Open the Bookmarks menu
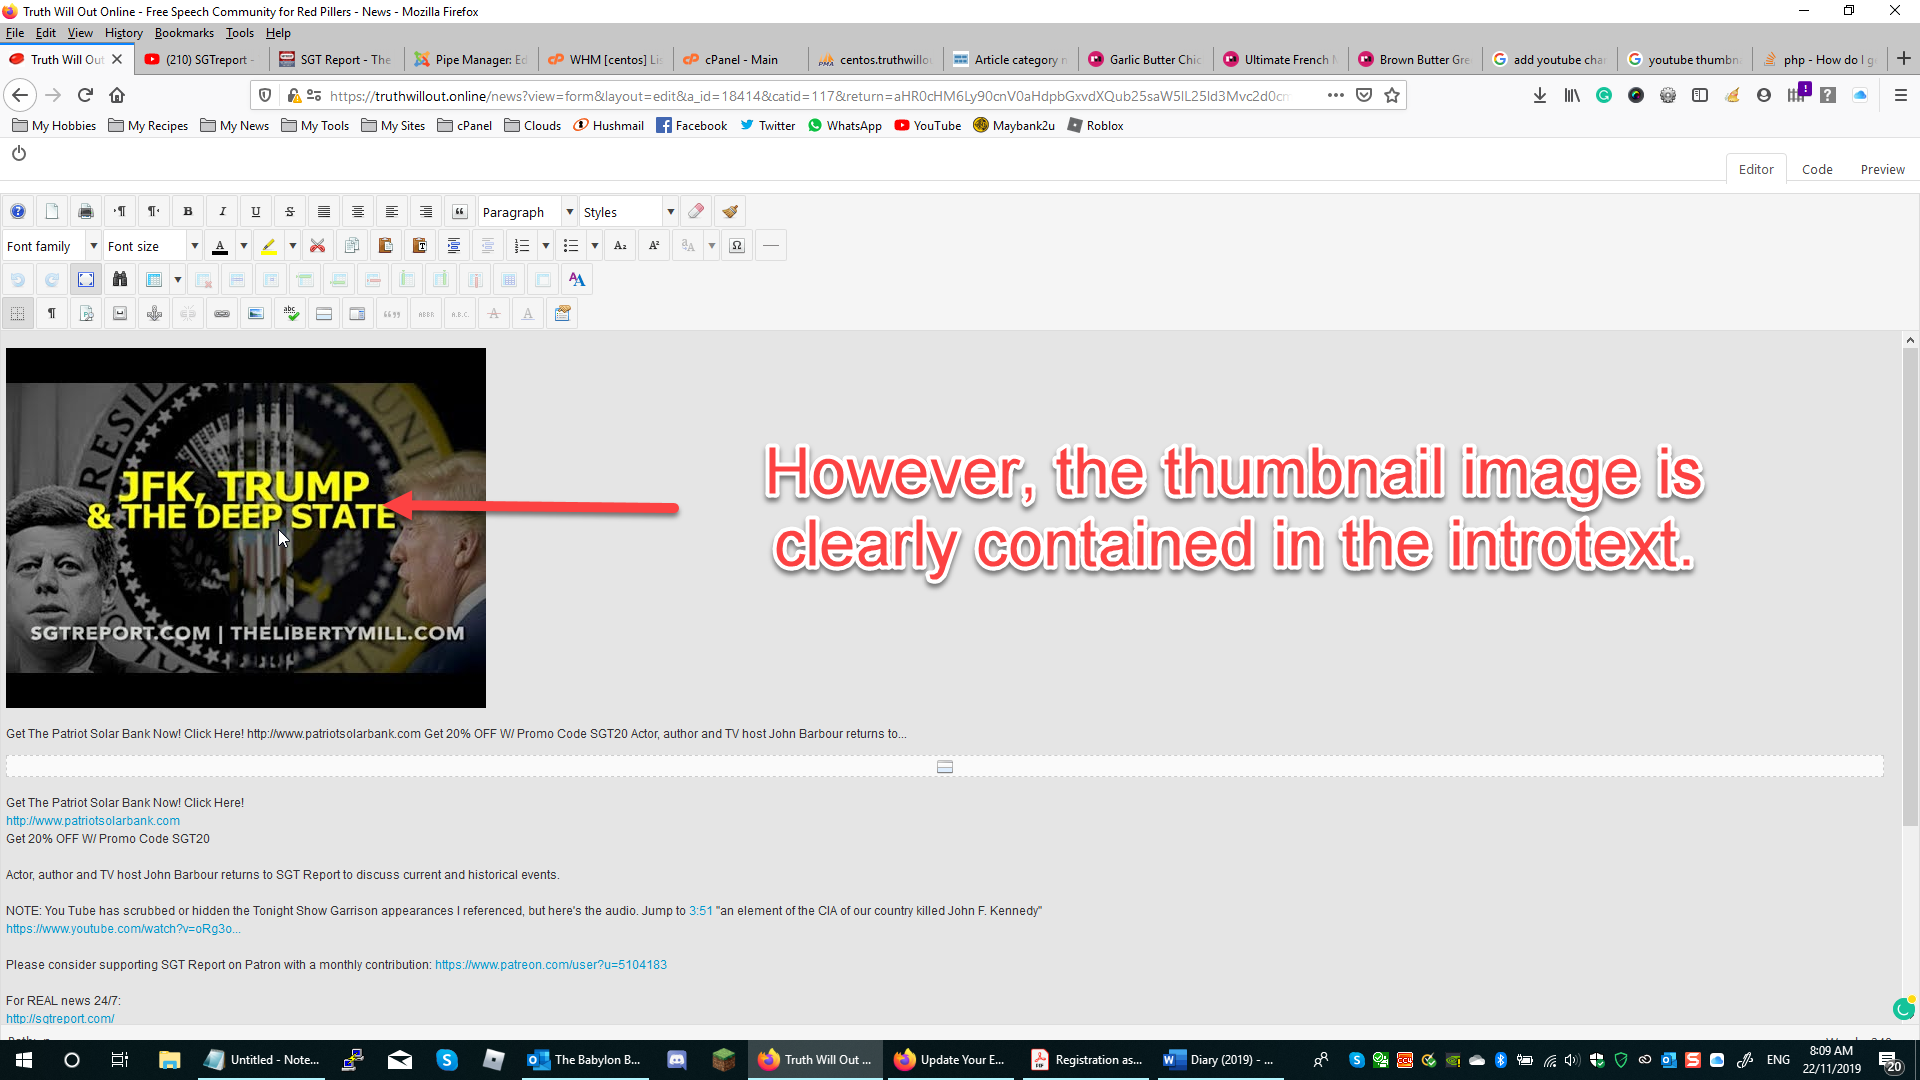This screenshot has width=1920, height=1080. point(184,33)
